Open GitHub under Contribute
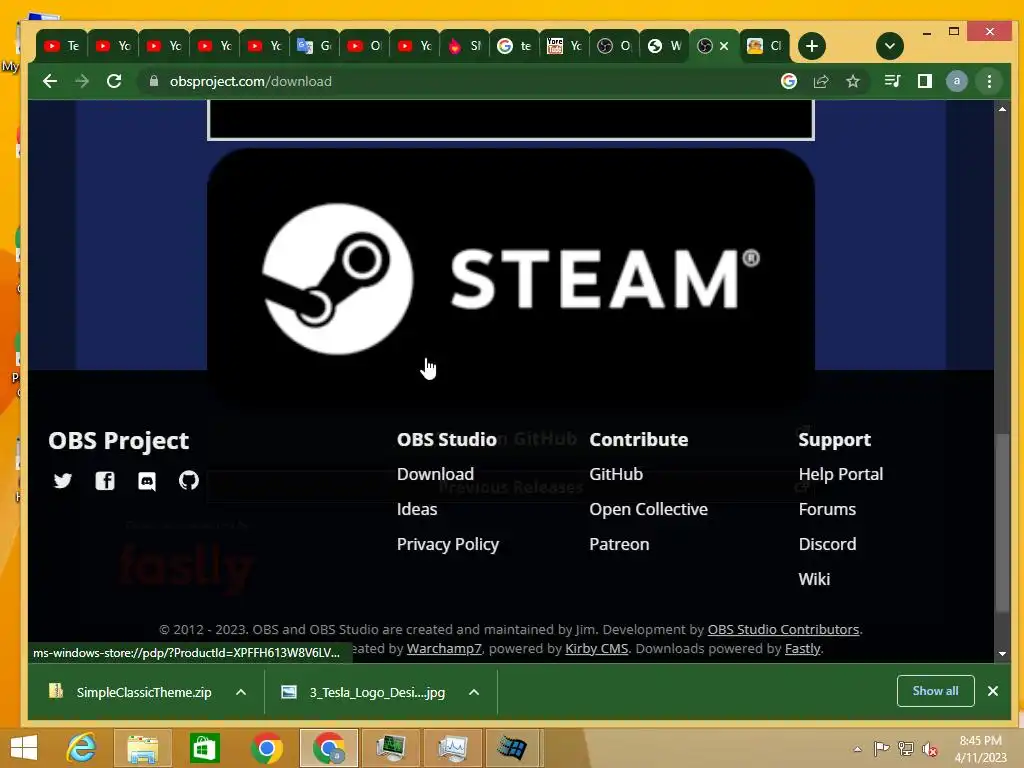1024x768 pixels. (x=616, y=474)
